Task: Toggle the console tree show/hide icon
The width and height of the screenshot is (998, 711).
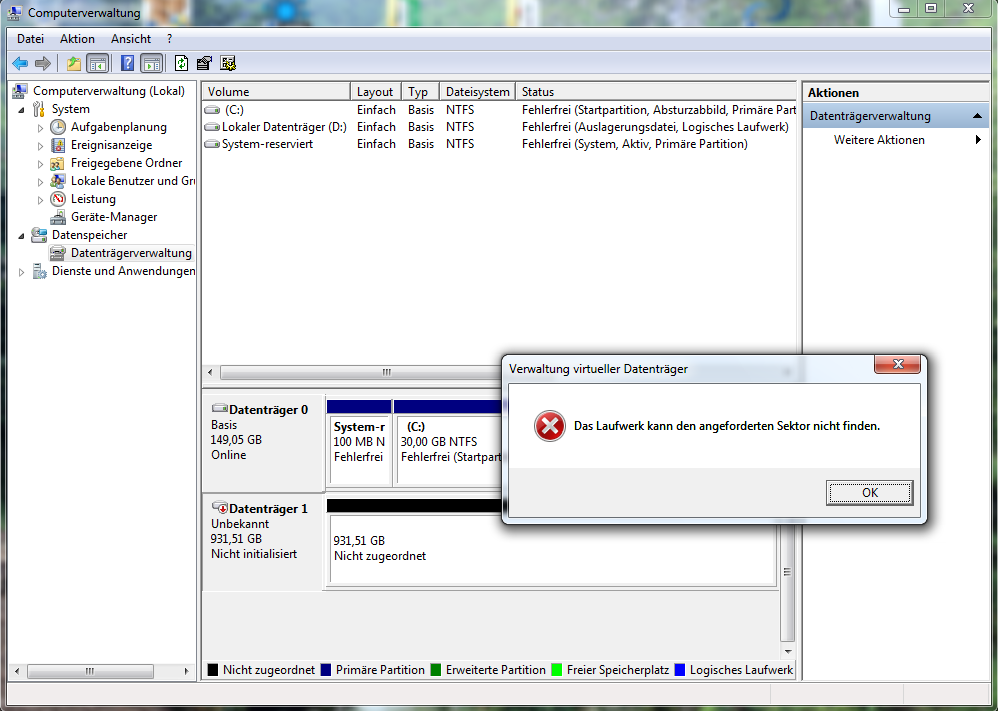Action: [x=97, y=63]
